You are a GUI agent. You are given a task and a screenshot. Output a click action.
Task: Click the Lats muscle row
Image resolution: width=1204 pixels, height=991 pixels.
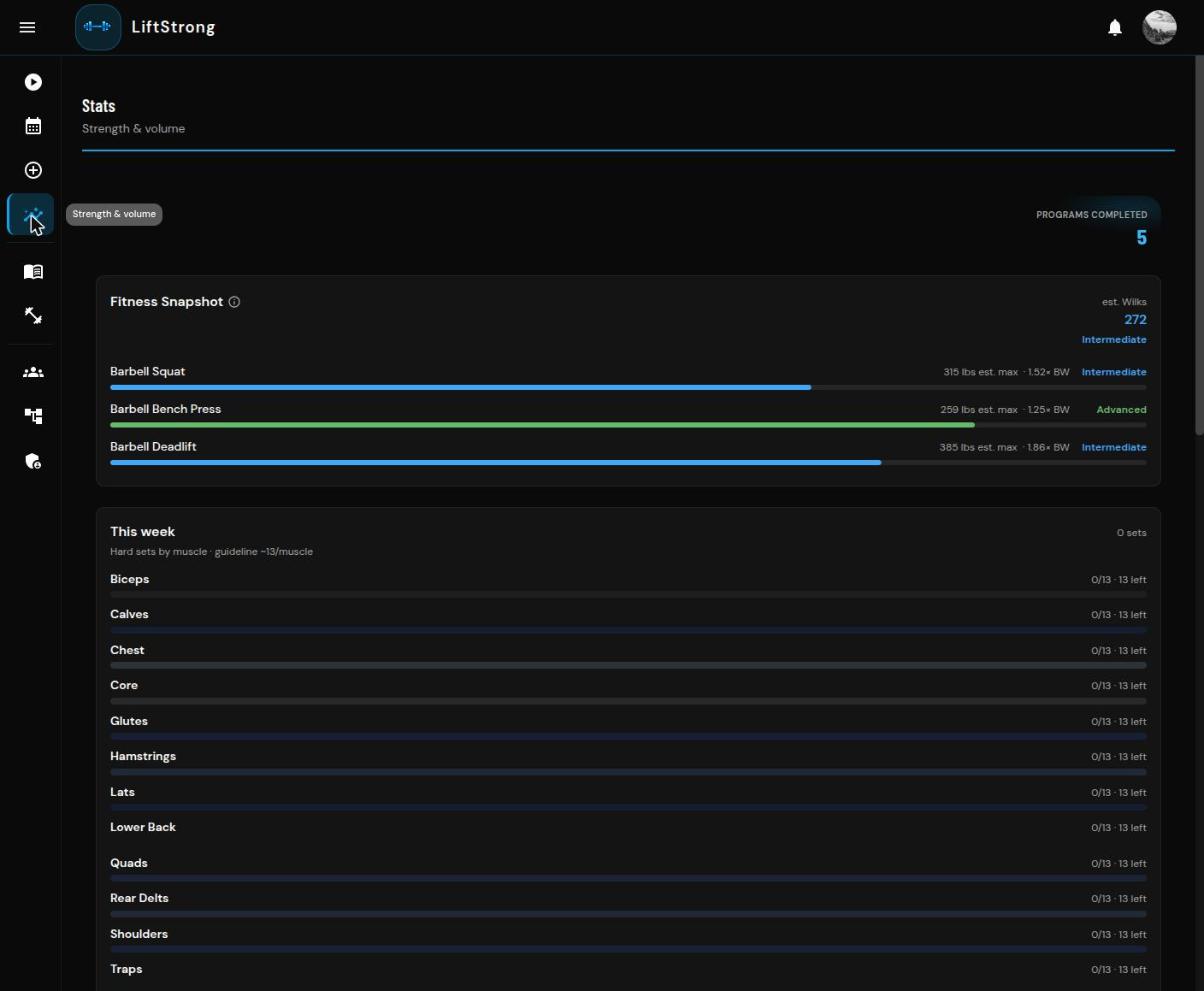click(x=628, y=799)
